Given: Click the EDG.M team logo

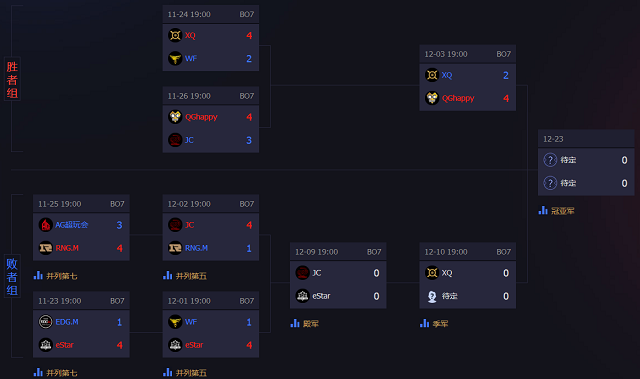Looking at the screenshot, I should [x=46, y=322].
